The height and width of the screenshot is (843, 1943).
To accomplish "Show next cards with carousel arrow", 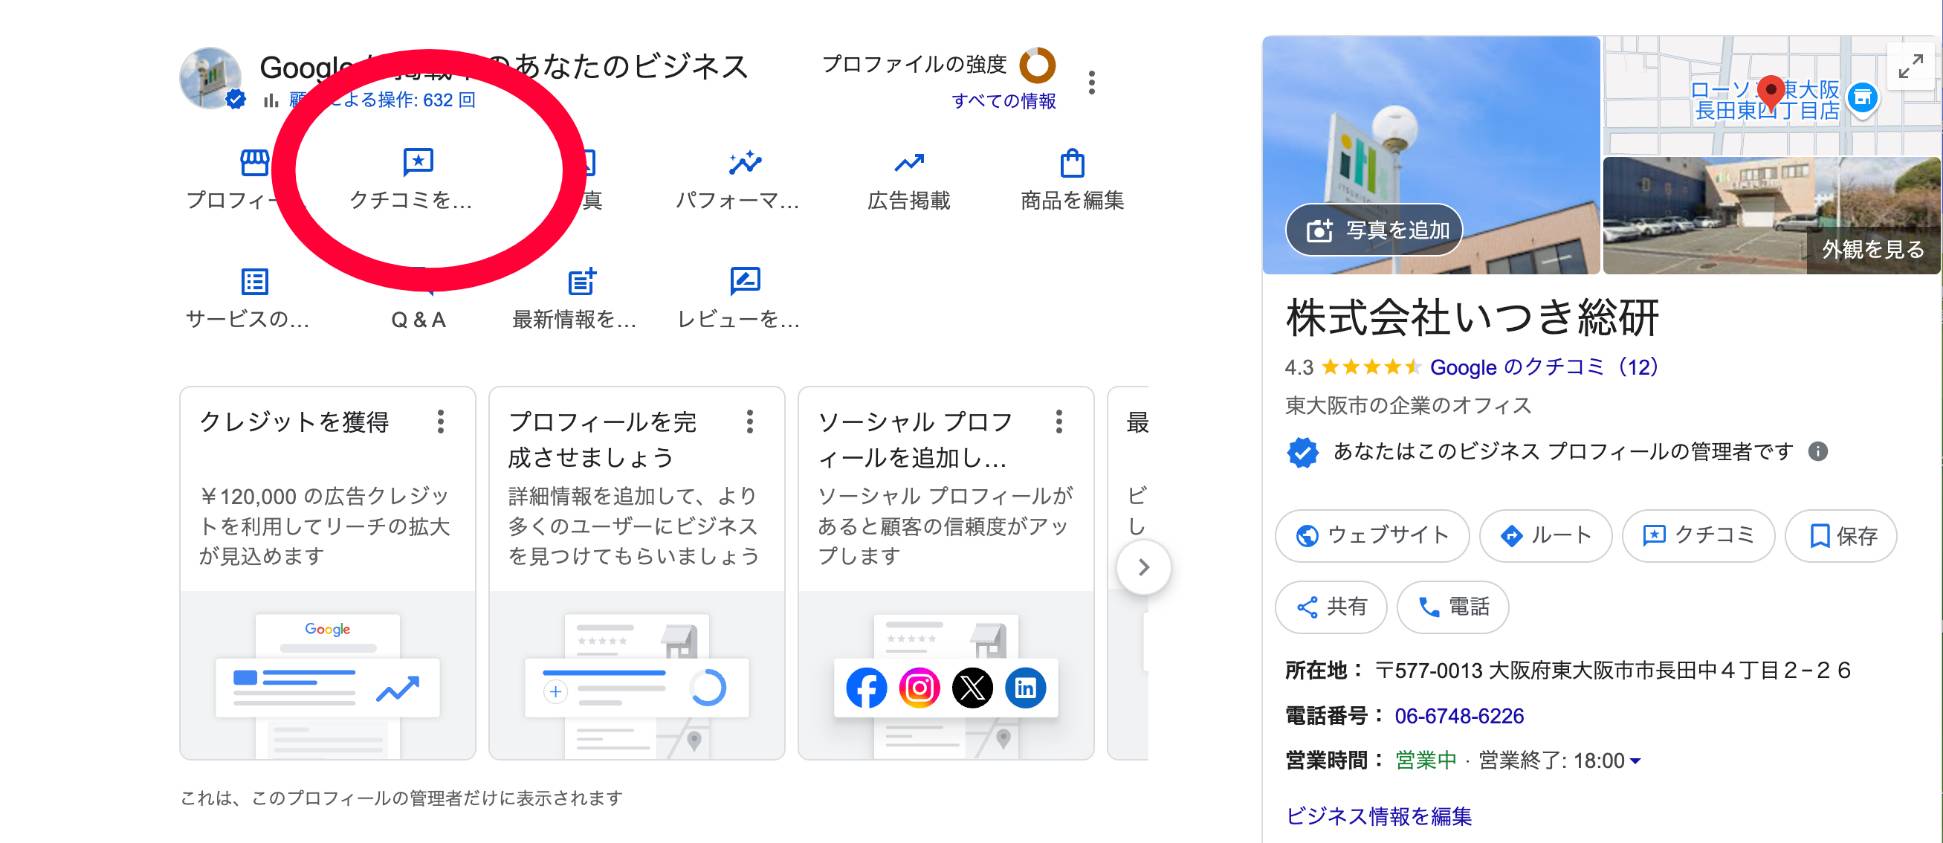I will coord(1144,568).
